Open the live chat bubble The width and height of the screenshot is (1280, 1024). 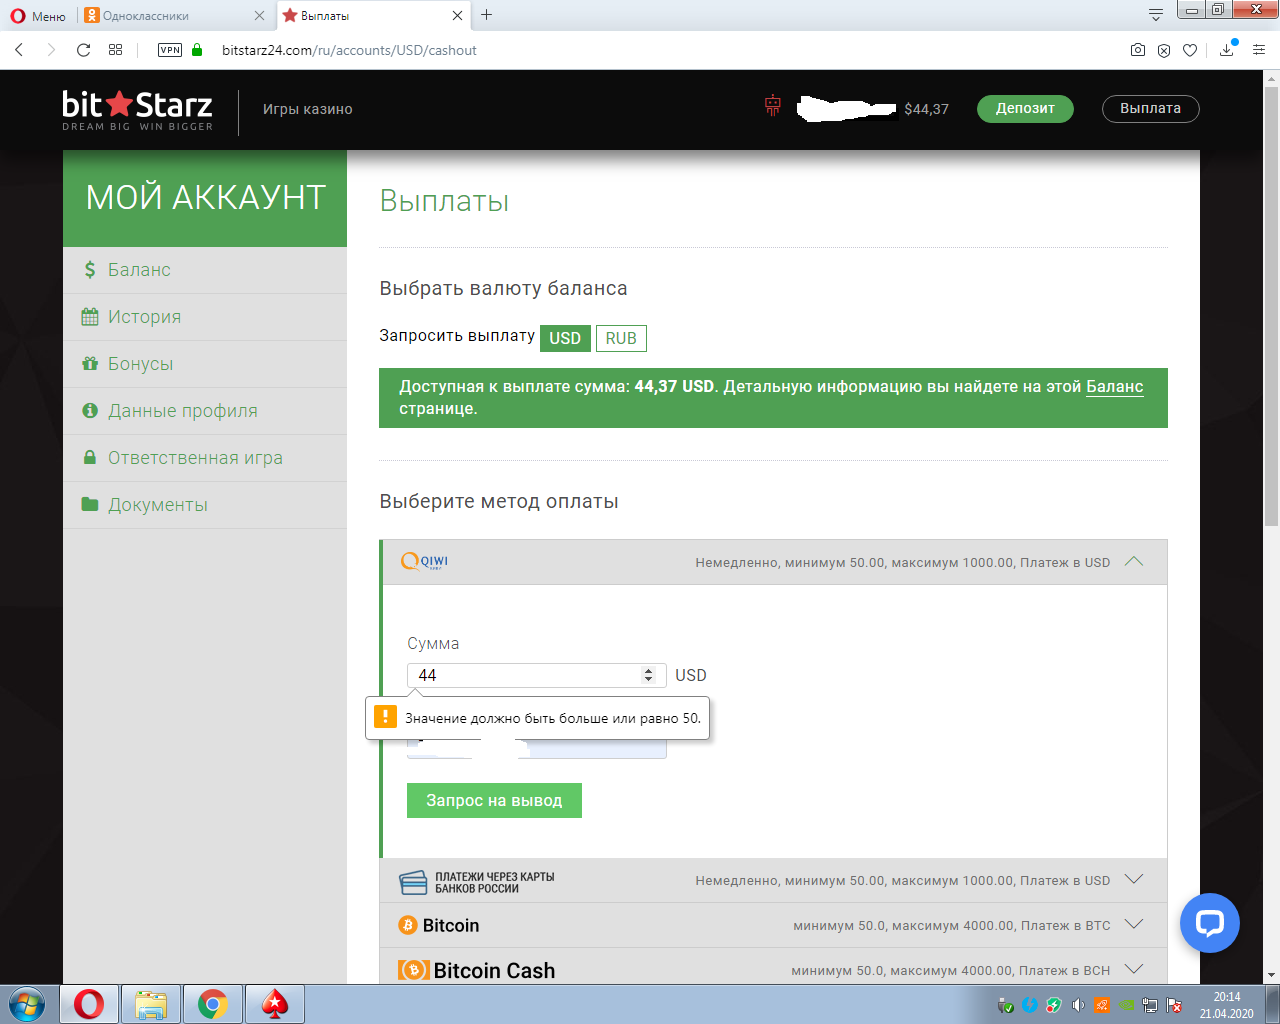coord(1209,922)
